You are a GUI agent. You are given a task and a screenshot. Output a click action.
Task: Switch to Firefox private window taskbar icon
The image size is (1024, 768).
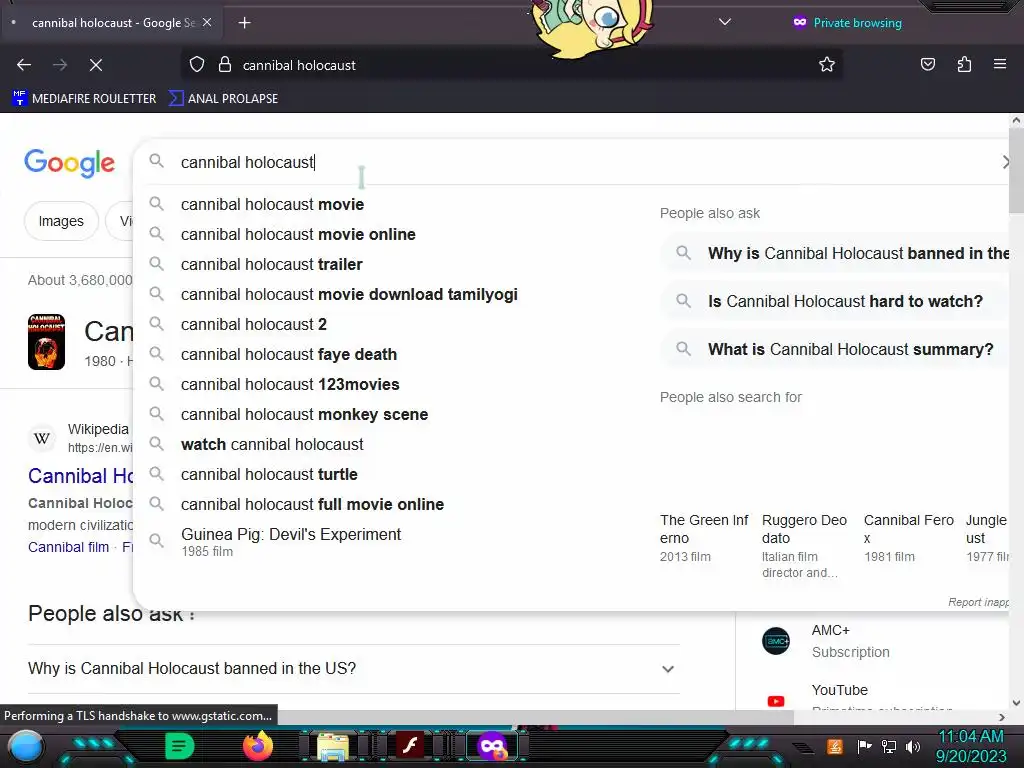point(492,746)
